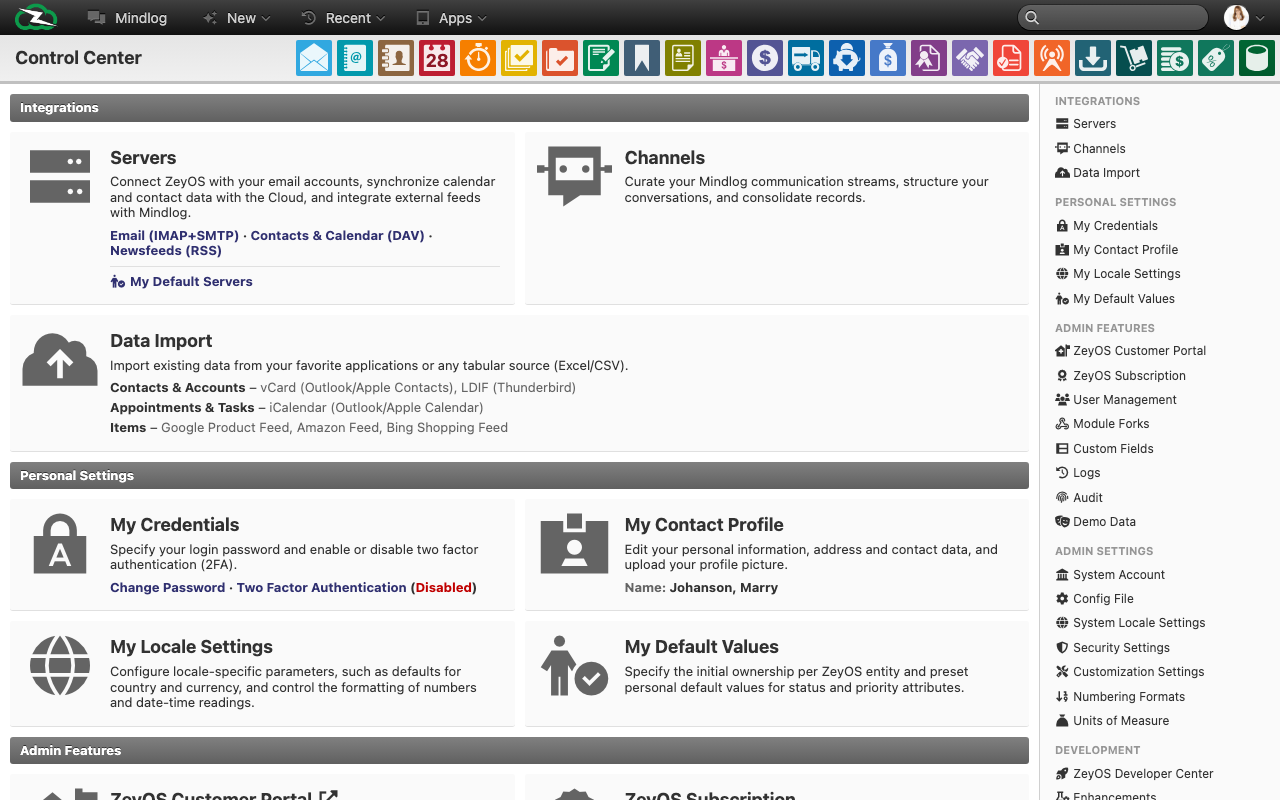
Task: Open the pink cashier desk app icon
Action: (x=724, y=58)
